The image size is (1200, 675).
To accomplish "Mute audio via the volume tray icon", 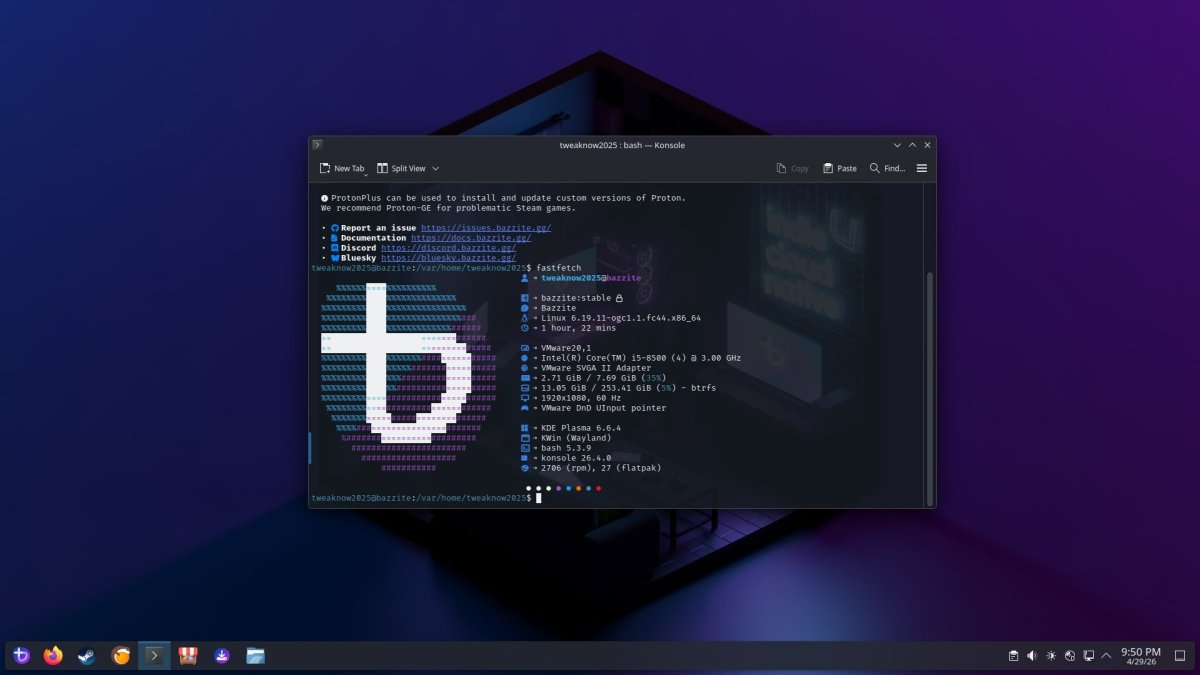I will coord(1032,656).
